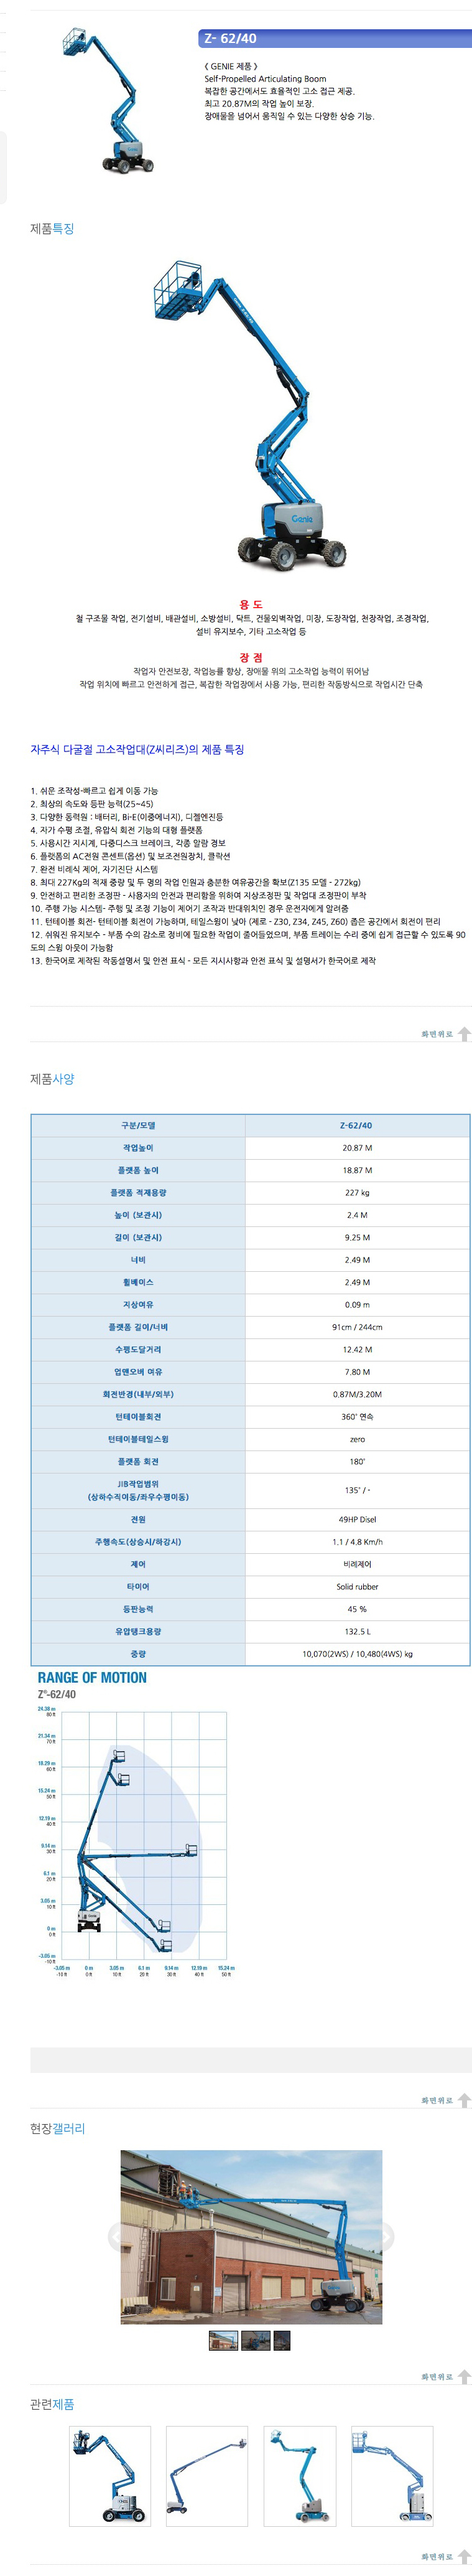This screenshot has height=2576, width=472.
Task: Click the 10,070(2WS) / 10,480(4WS) kg weight value
Action: pyautogui.click(x=357, y=1654)
